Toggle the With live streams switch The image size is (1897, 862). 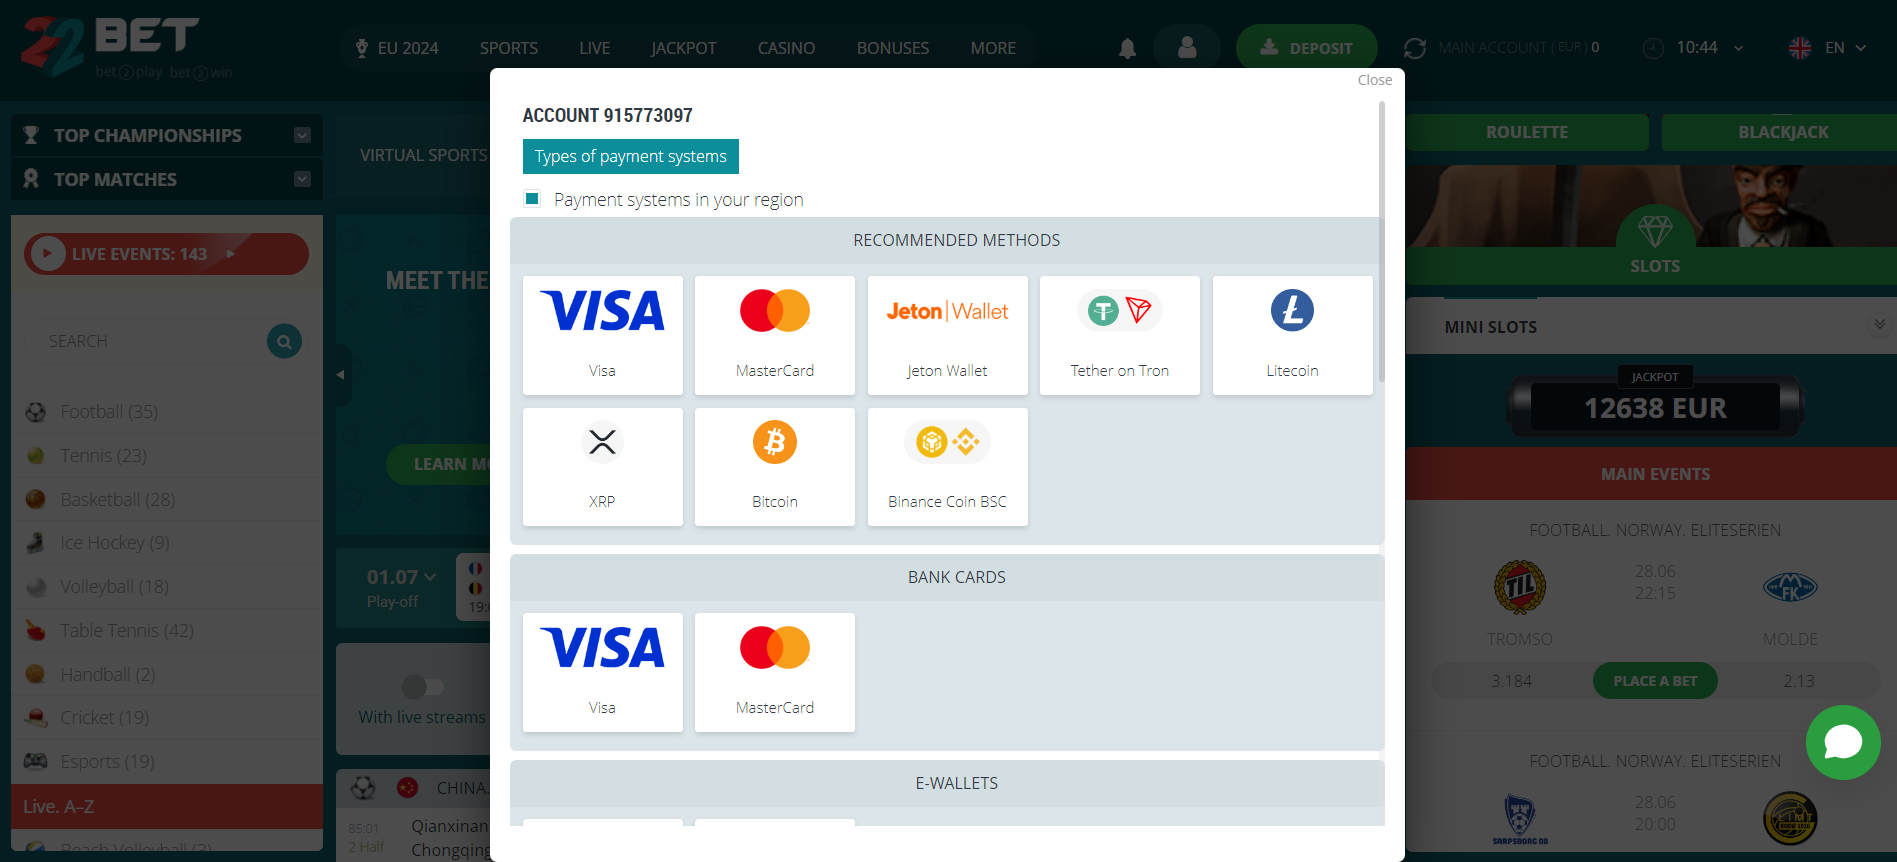[x=422, y=687]
